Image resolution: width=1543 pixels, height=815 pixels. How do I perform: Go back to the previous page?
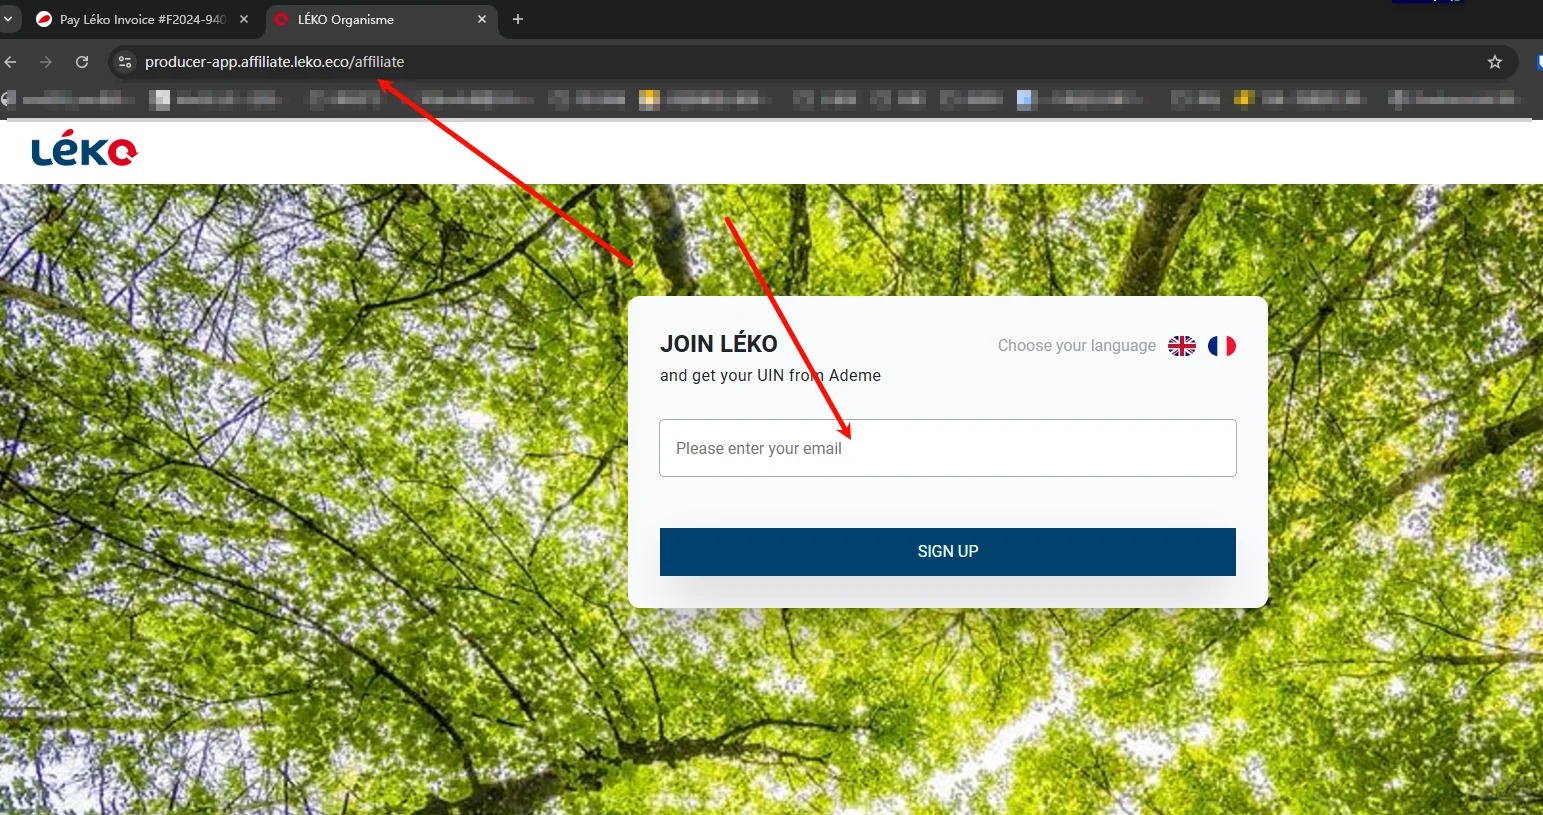coord(11,62)
